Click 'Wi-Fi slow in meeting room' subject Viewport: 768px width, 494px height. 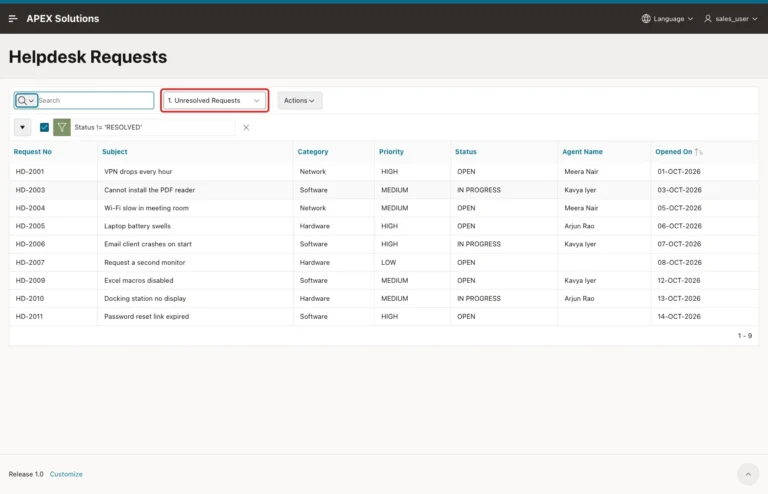(x=146, y=208)
